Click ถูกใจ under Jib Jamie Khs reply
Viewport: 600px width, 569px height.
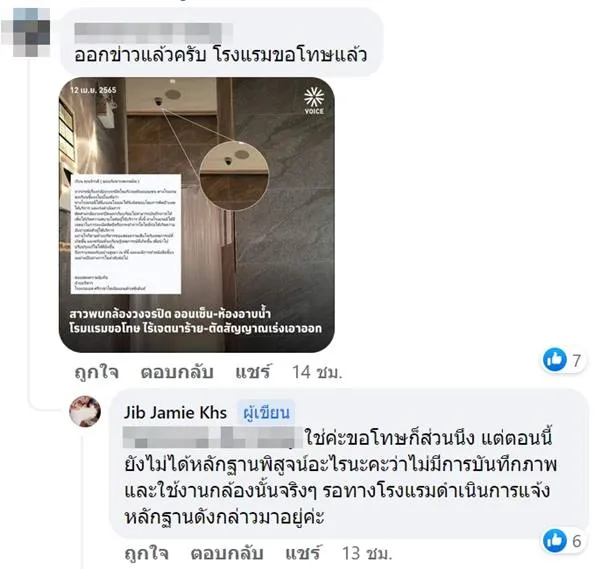147,553
